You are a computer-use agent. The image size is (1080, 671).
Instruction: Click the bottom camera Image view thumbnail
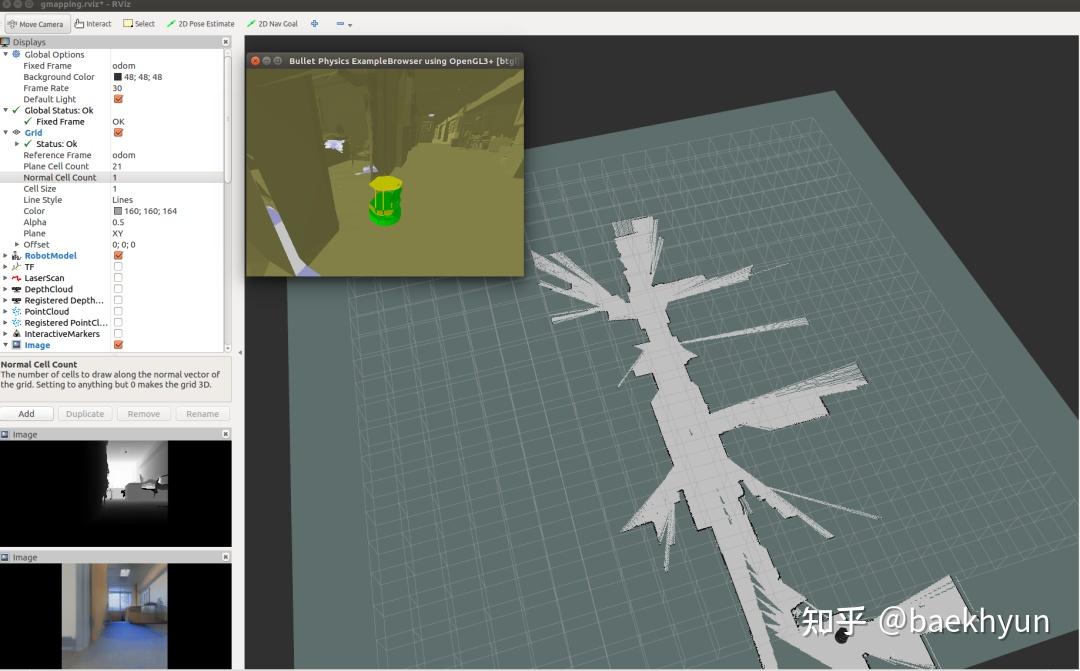[x=115, y=614]
